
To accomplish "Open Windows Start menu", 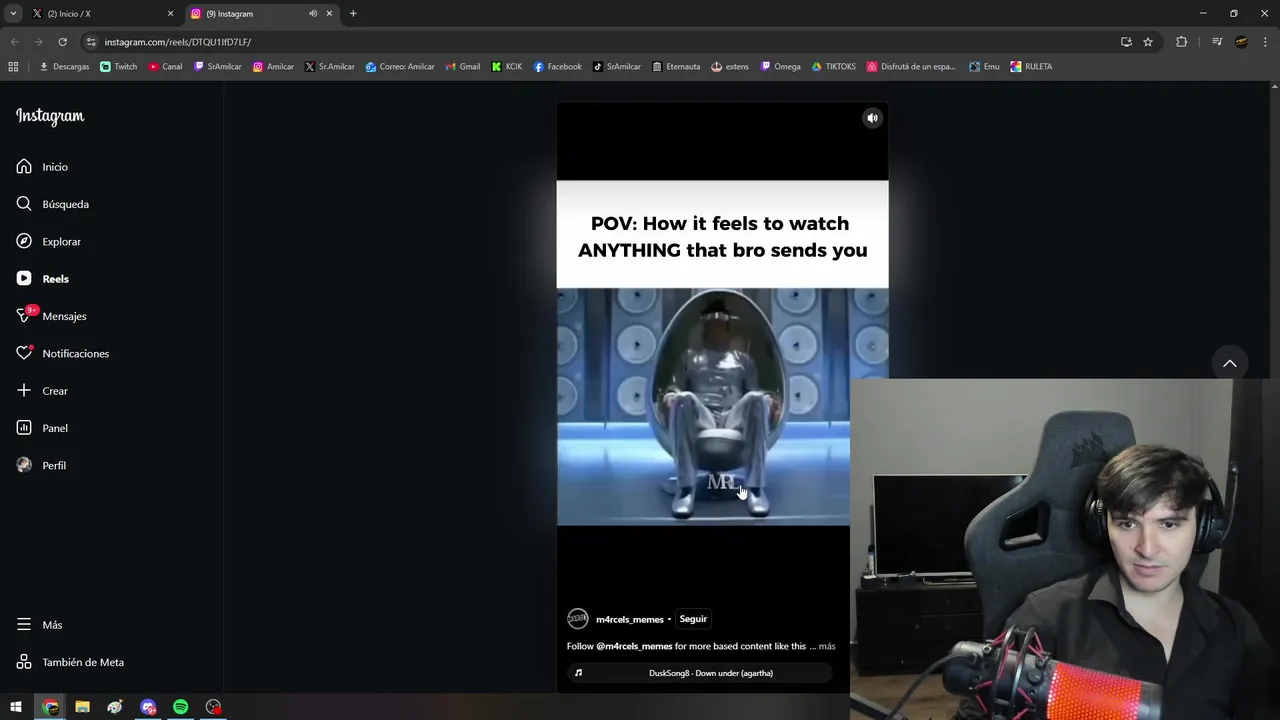I will (x=16, y=707).
